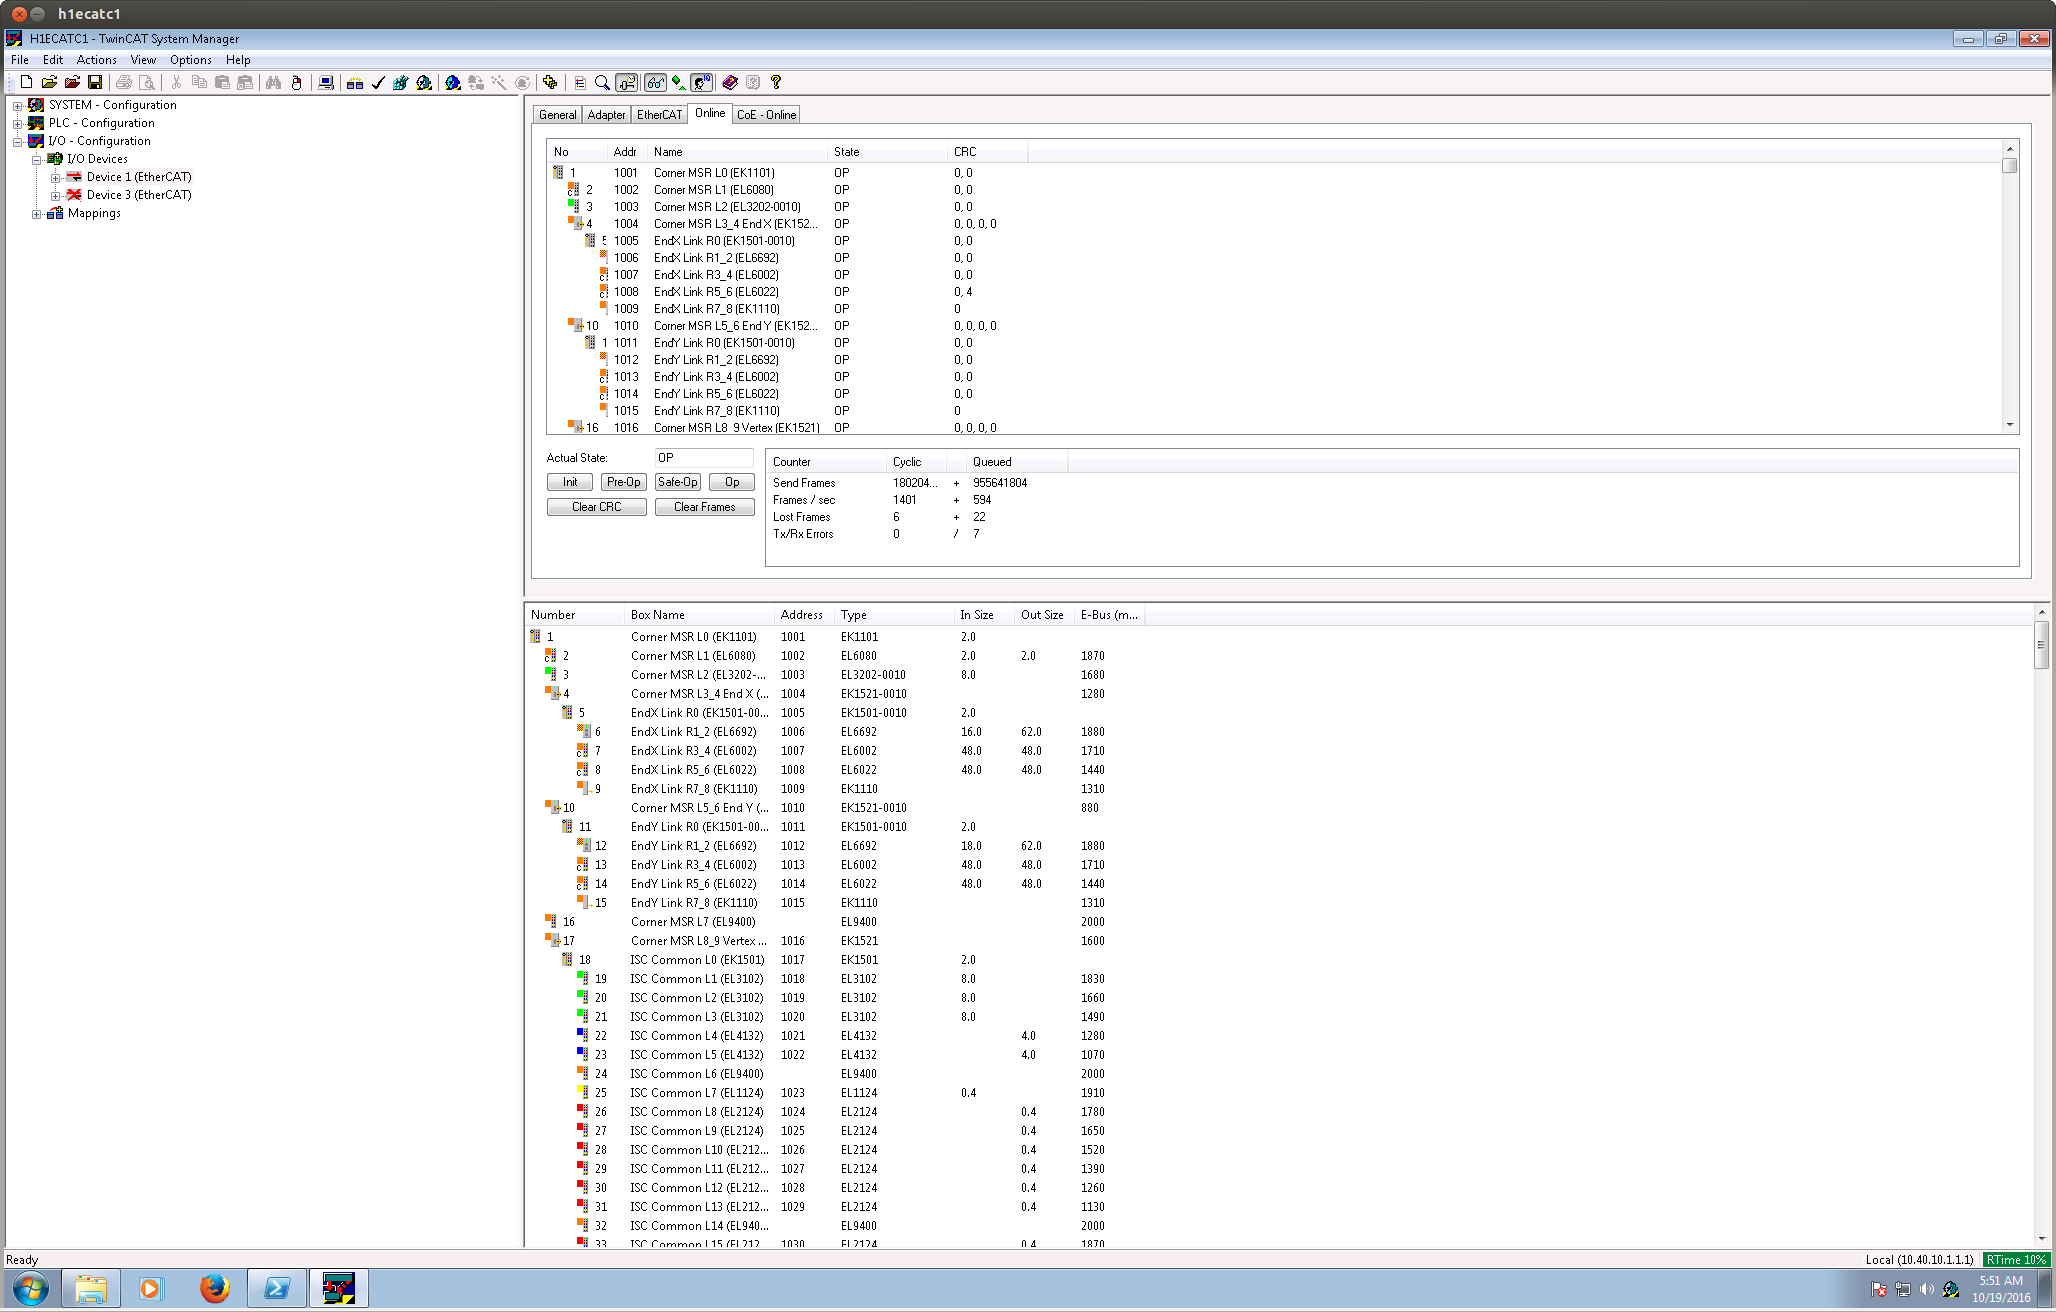Choose target system via computer icon
This screenshot has width=2056, height=1312.
(x=326, y=83)
